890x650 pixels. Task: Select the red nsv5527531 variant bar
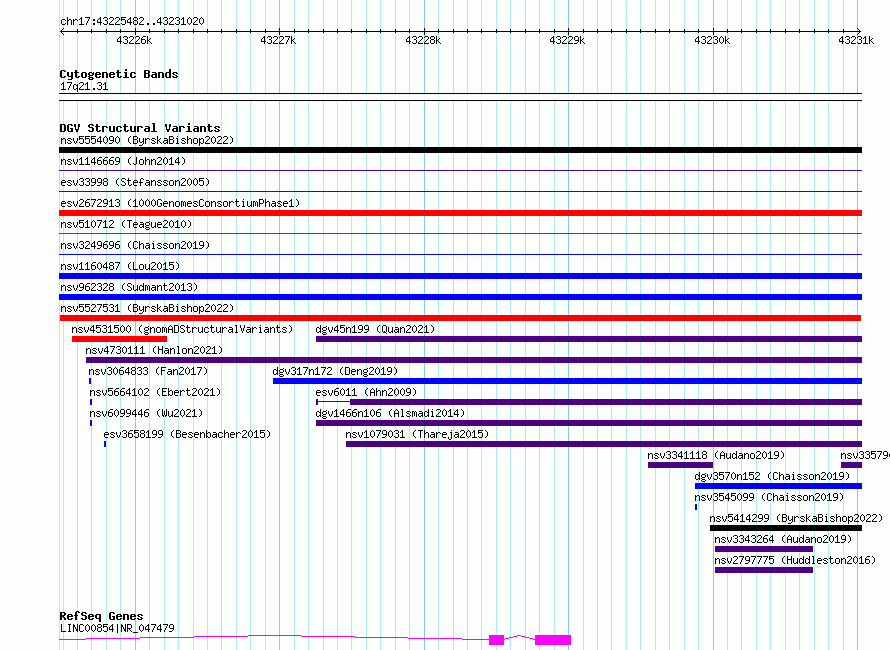tap(460, 318)
